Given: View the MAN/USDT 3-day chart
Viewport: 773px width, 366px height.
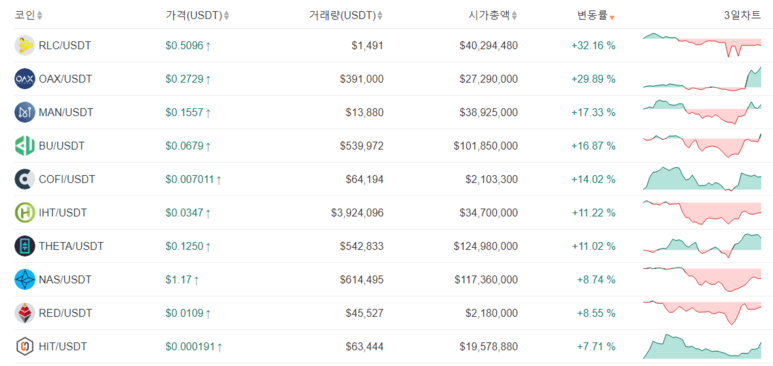Looking at the screenshot, I should tap(702, 112).
